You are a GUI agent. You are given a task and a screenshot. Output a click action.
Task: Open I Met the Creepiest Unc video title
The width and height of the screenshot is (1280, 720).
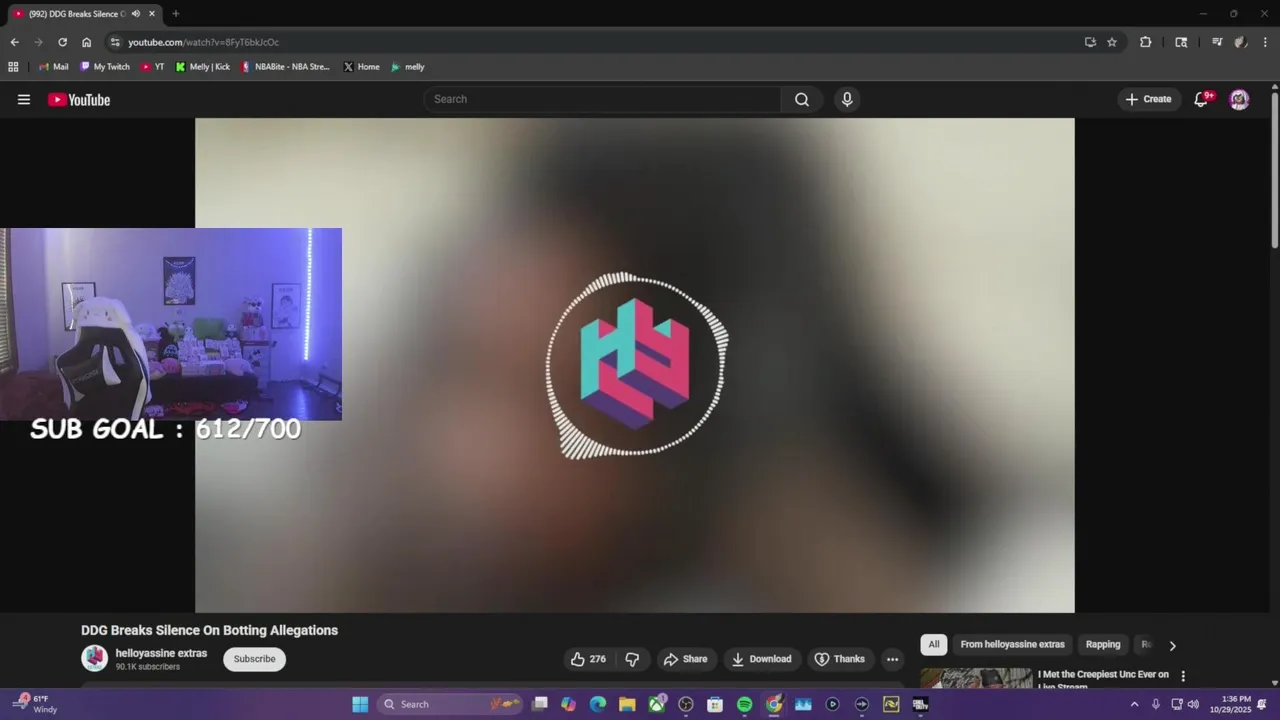pyautogui.click(x=1103, y=680)
